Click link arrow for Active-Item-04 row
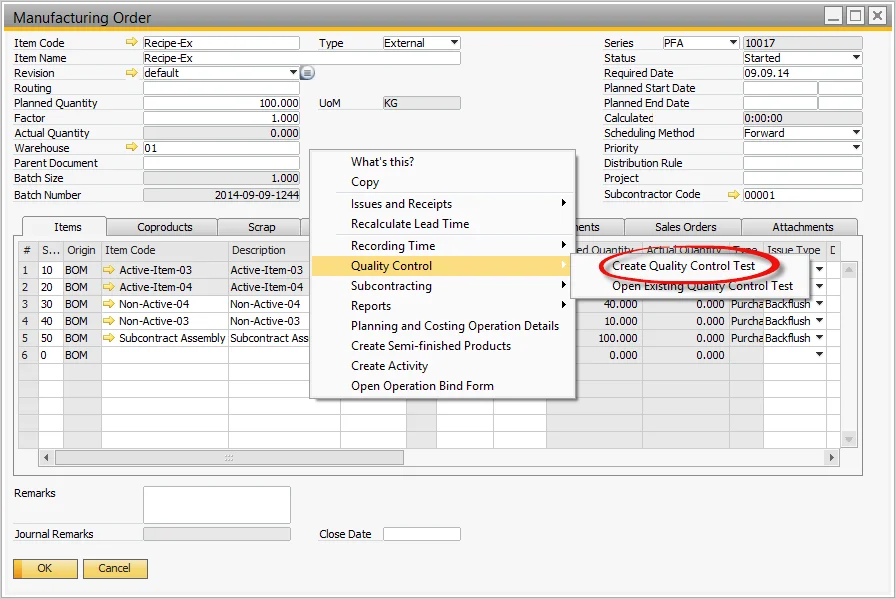This screenshot has height=599, width=896. point(109,287)
